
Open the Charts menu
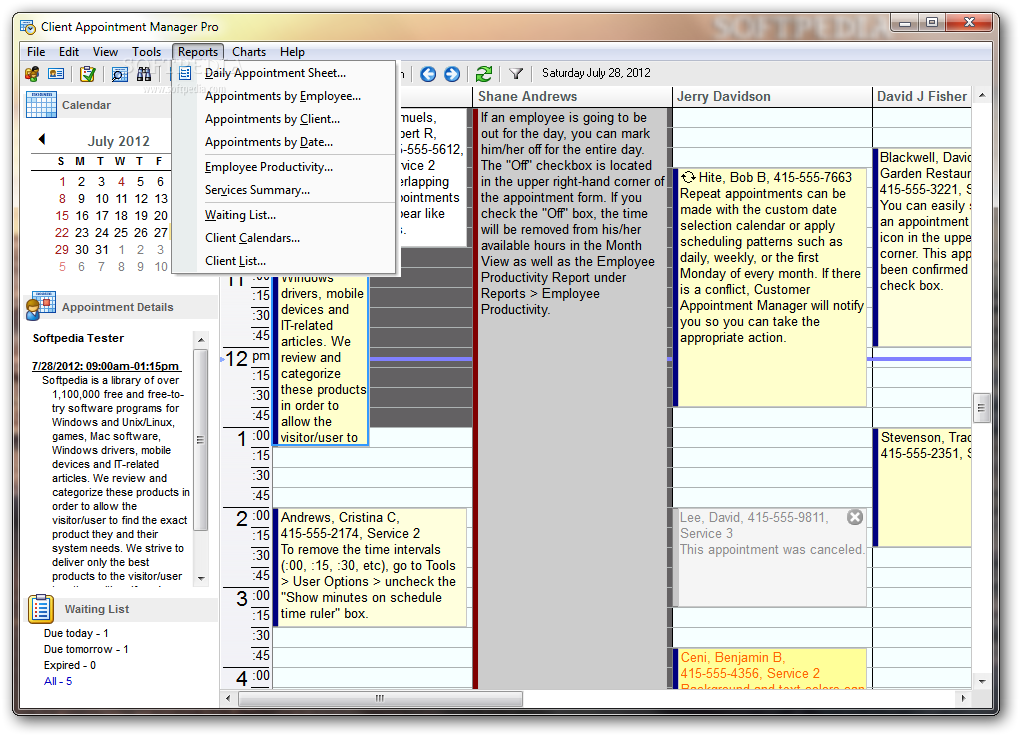pos(249,52)
